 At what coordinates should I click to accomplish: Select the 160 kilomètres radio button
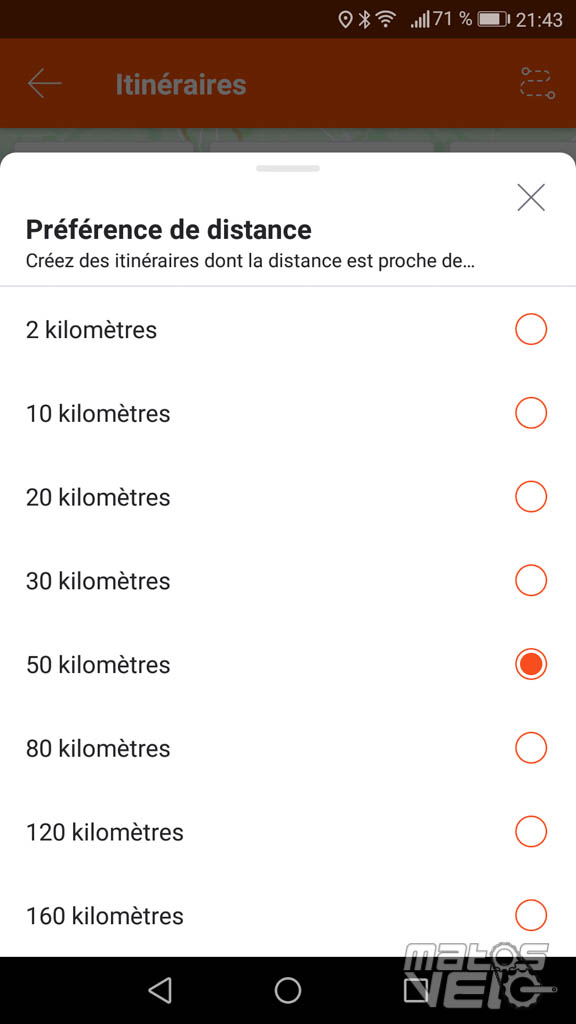531,916
